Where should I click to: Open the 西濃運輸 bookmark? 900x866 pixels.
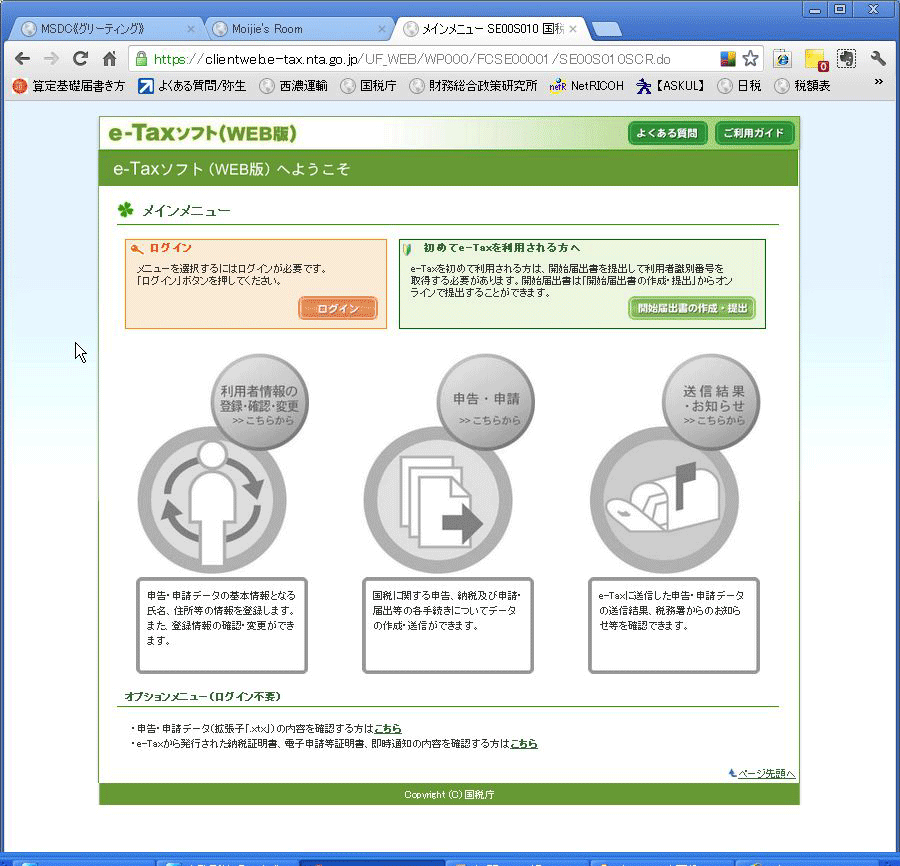click(293, 86)
